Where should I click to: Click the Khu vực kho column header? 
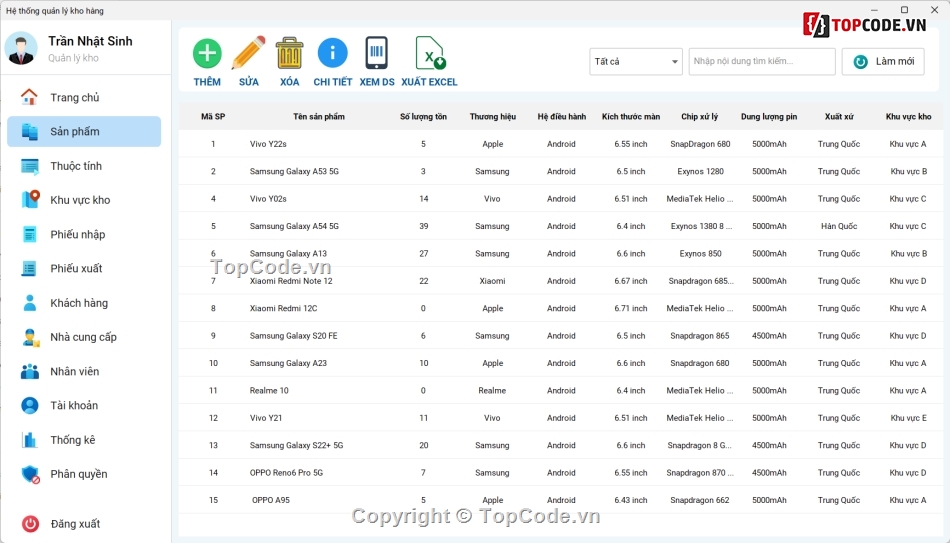[908, 116]
